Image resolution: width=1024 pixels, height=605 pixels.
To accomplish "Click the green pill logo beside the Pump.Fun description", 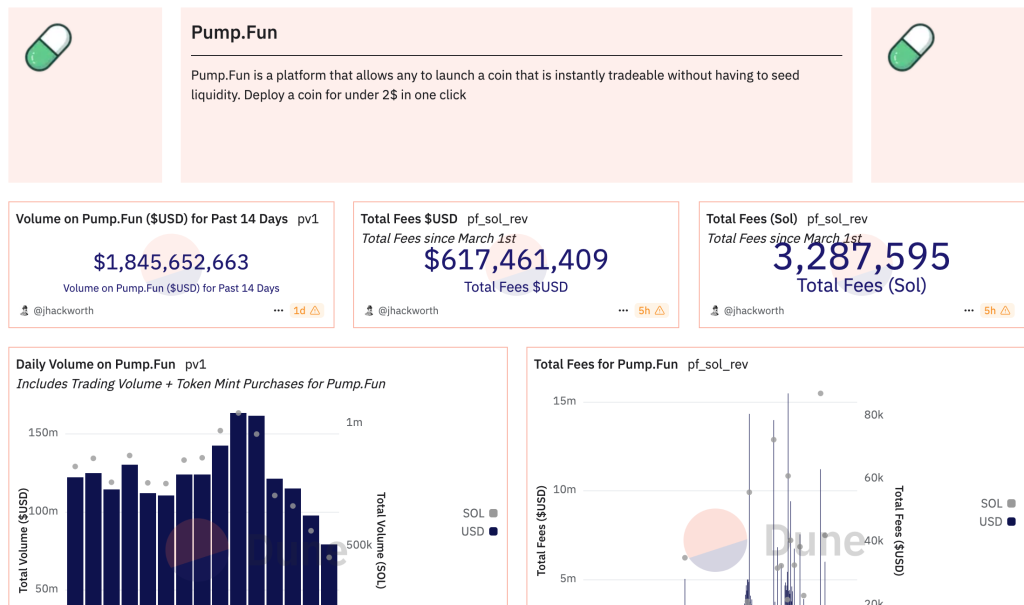I will (48, 47).
